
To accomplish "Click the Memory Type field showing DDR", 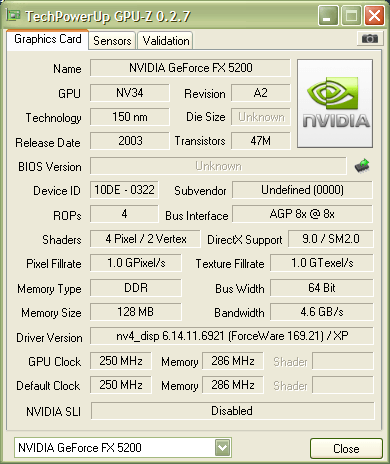I will (136, 288).
